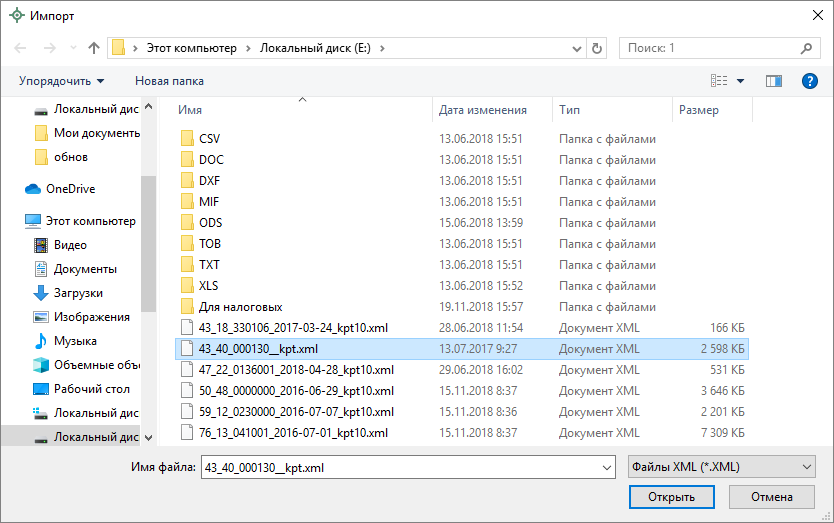
Task: Open the CSV folder
Action: pos(209,139)
